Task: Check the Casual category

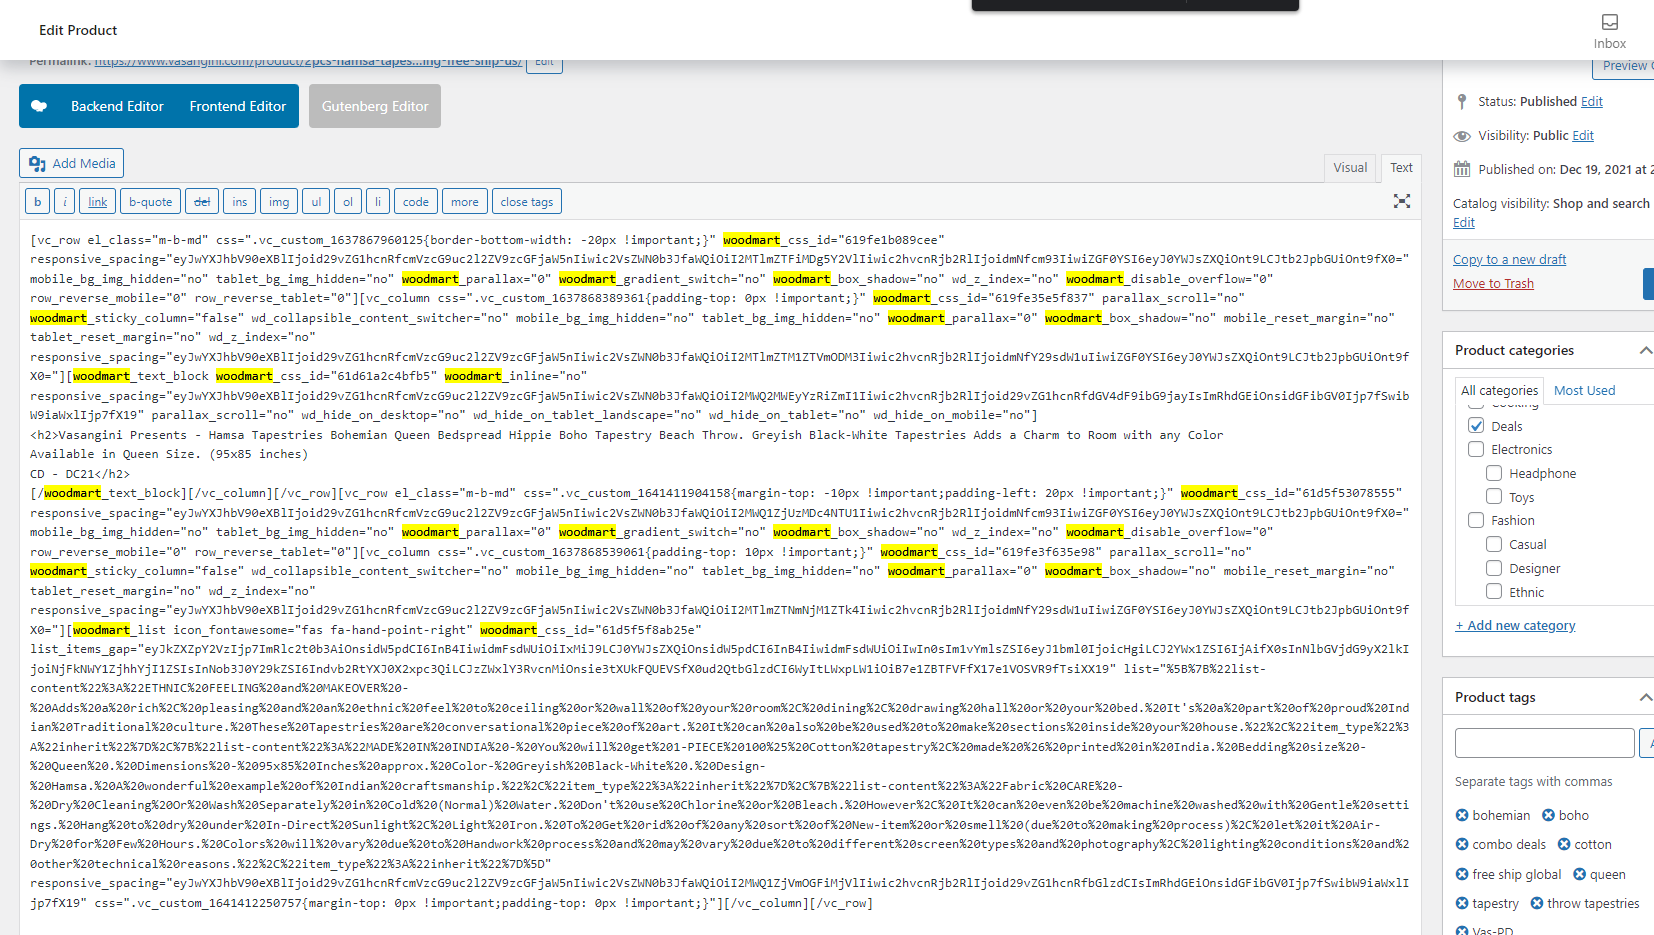Action: (1494, 544)
